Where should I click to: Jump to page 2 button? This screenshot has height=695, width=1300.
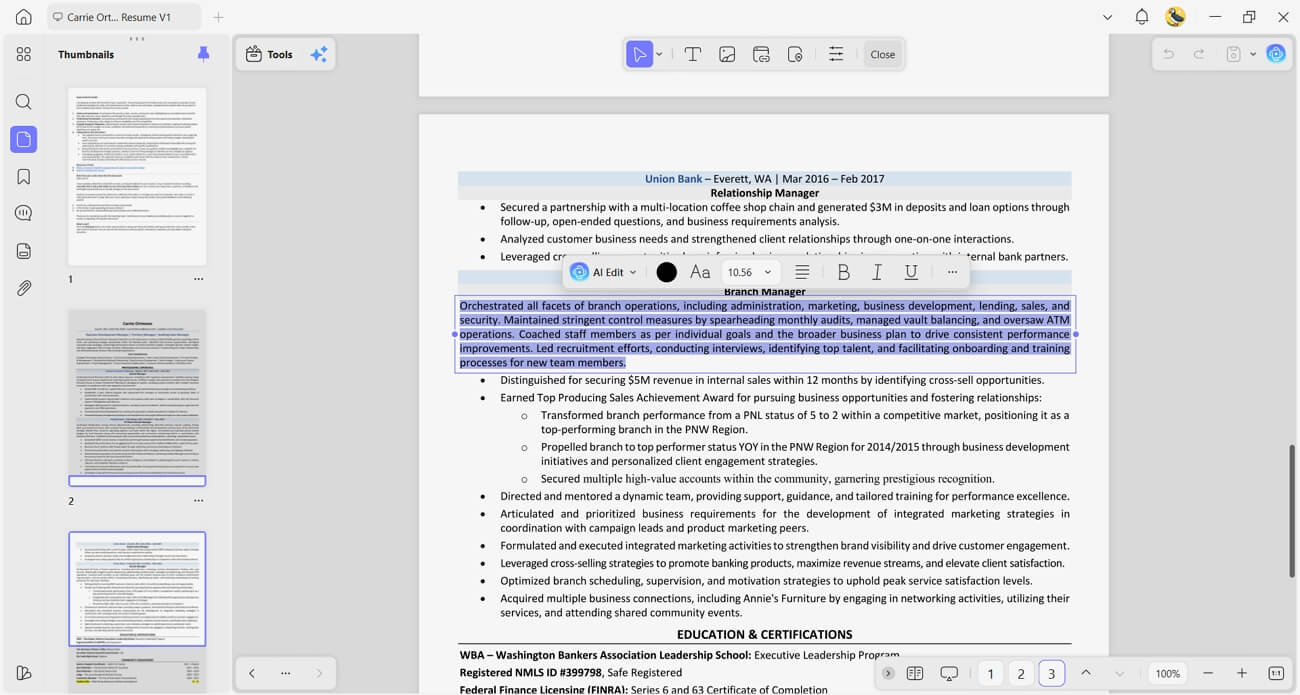point(1021,673)
